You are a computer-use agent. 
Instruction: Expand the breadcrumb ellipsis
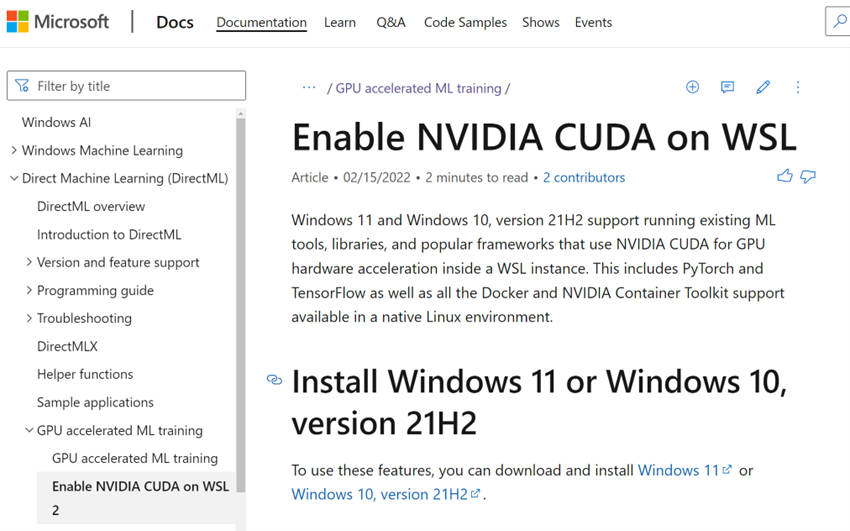pos(309,87)
